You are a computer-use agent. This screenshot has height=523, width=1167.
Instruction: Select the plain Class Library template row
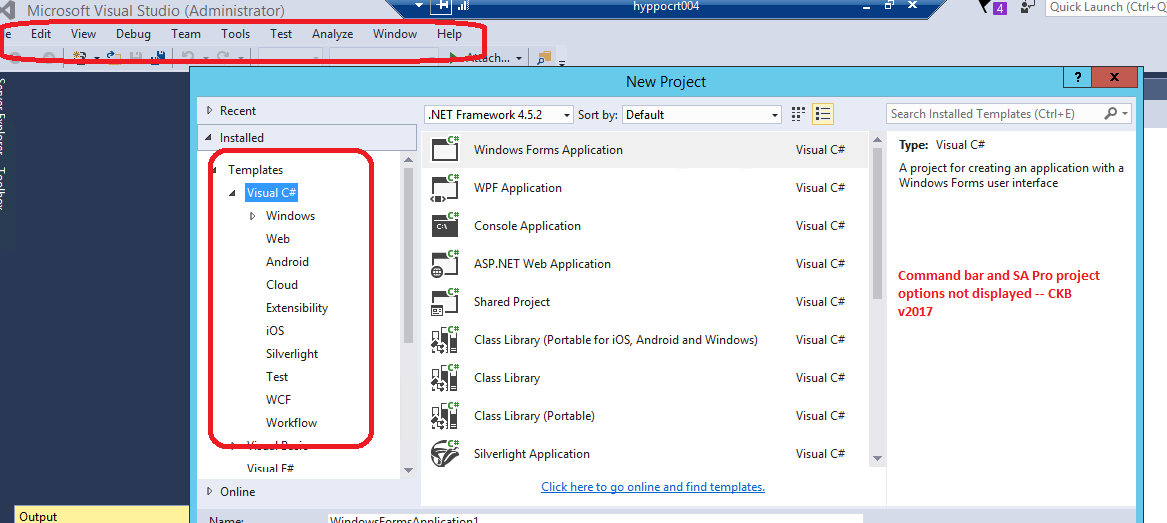645,377
